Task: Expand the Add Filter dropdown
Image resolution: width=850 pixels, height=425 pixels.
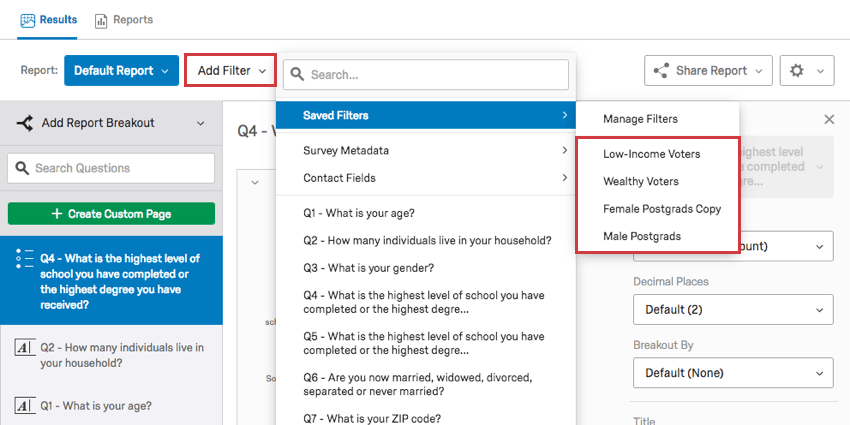Action: tap(231, 71)
